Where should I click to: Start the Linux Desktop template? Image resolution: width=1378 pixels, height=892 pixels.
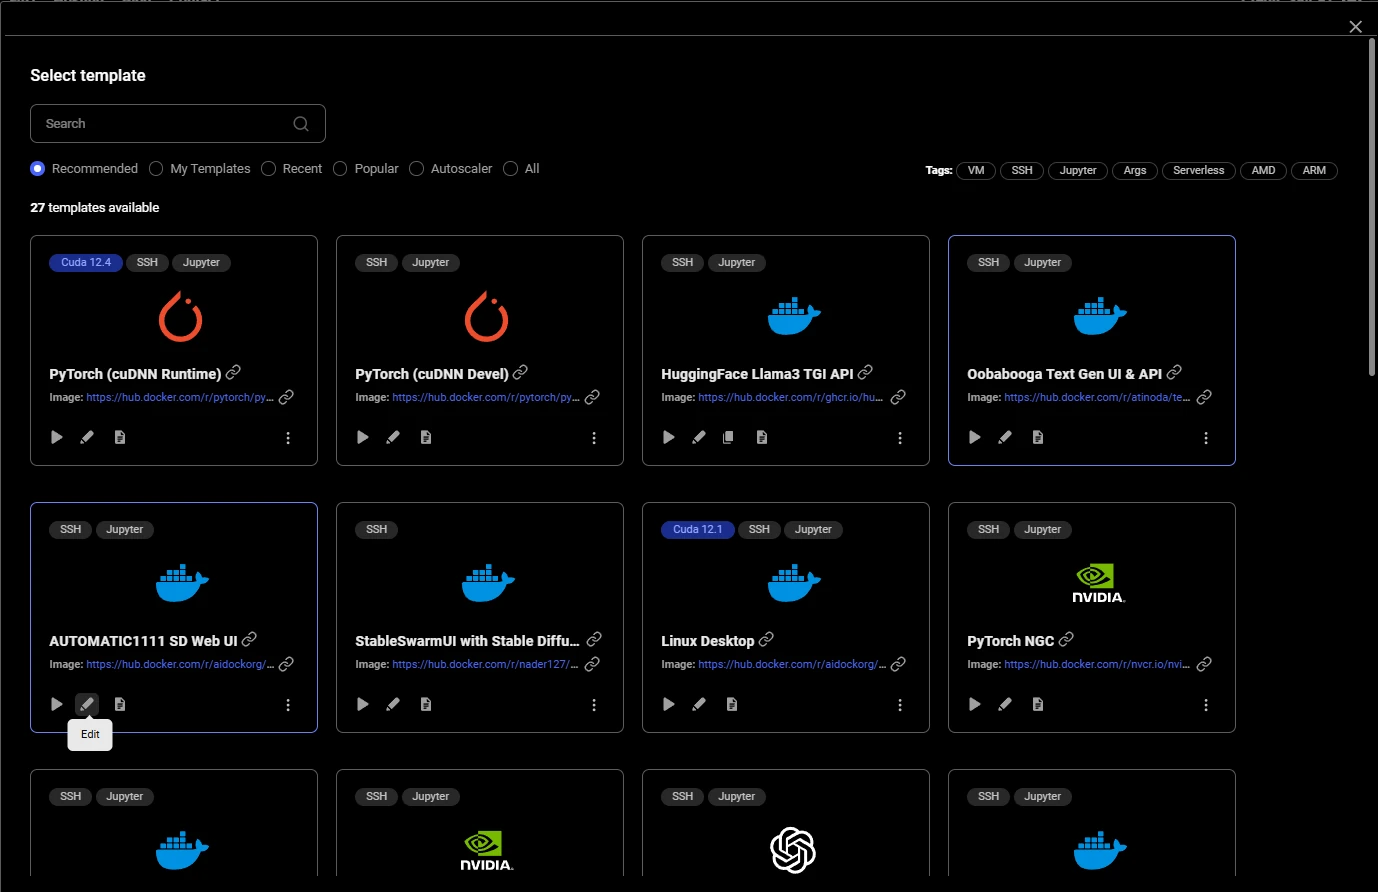[669, 704]
